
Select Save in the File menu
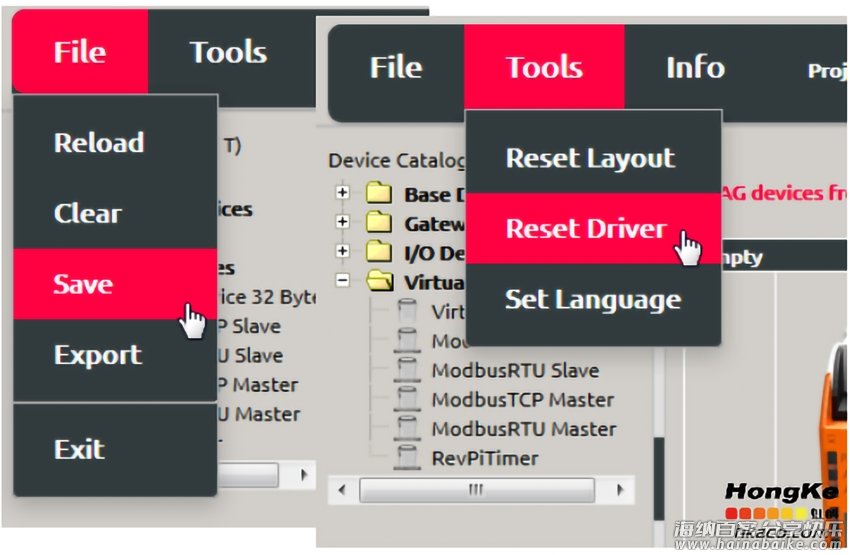(115, 284)
